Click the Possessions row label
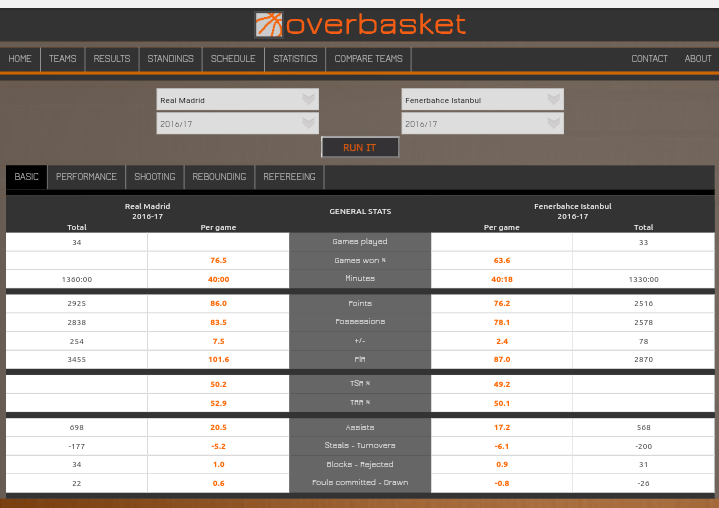The height and width of the screenshot is (508, 719). (360, 322)
